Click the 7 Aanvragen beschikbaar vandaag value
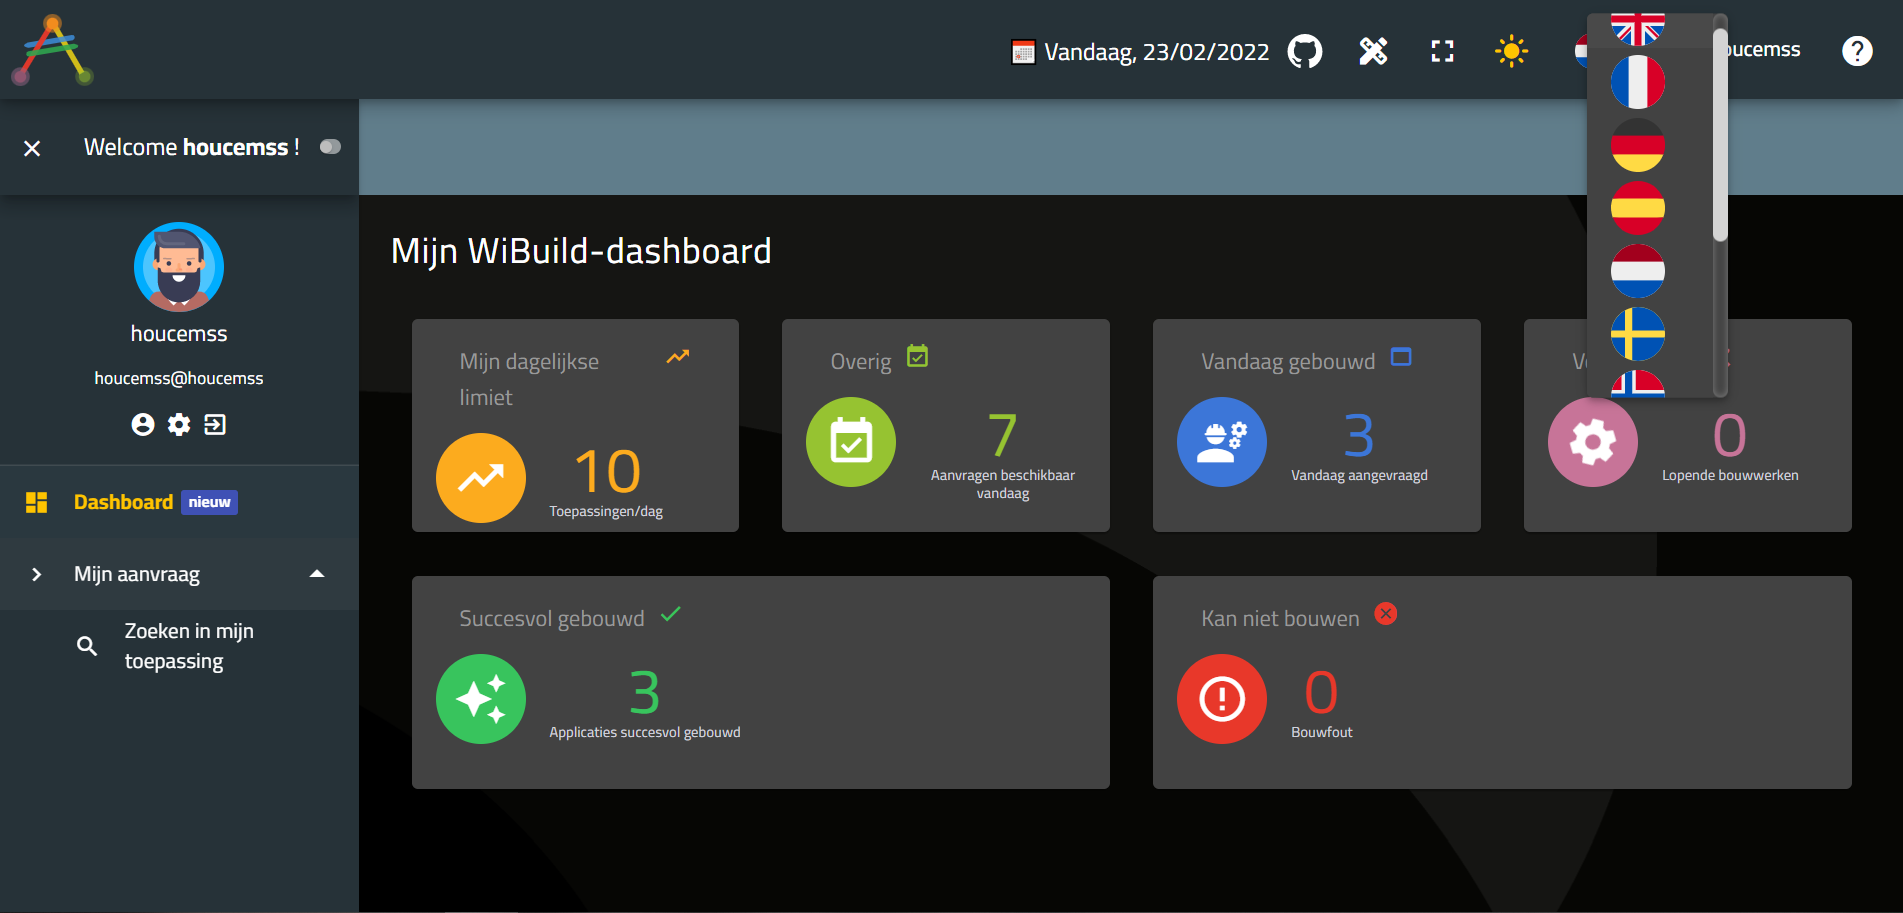 click(1002, 436)
